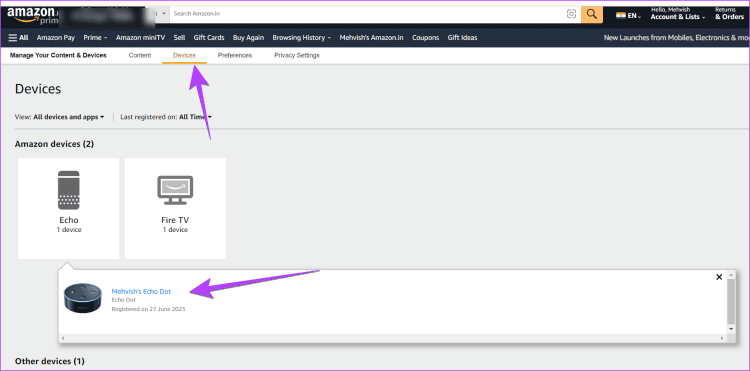Click the Amazon Prime logo
Viewport: 750px width, 371px height.
(33, 15)
